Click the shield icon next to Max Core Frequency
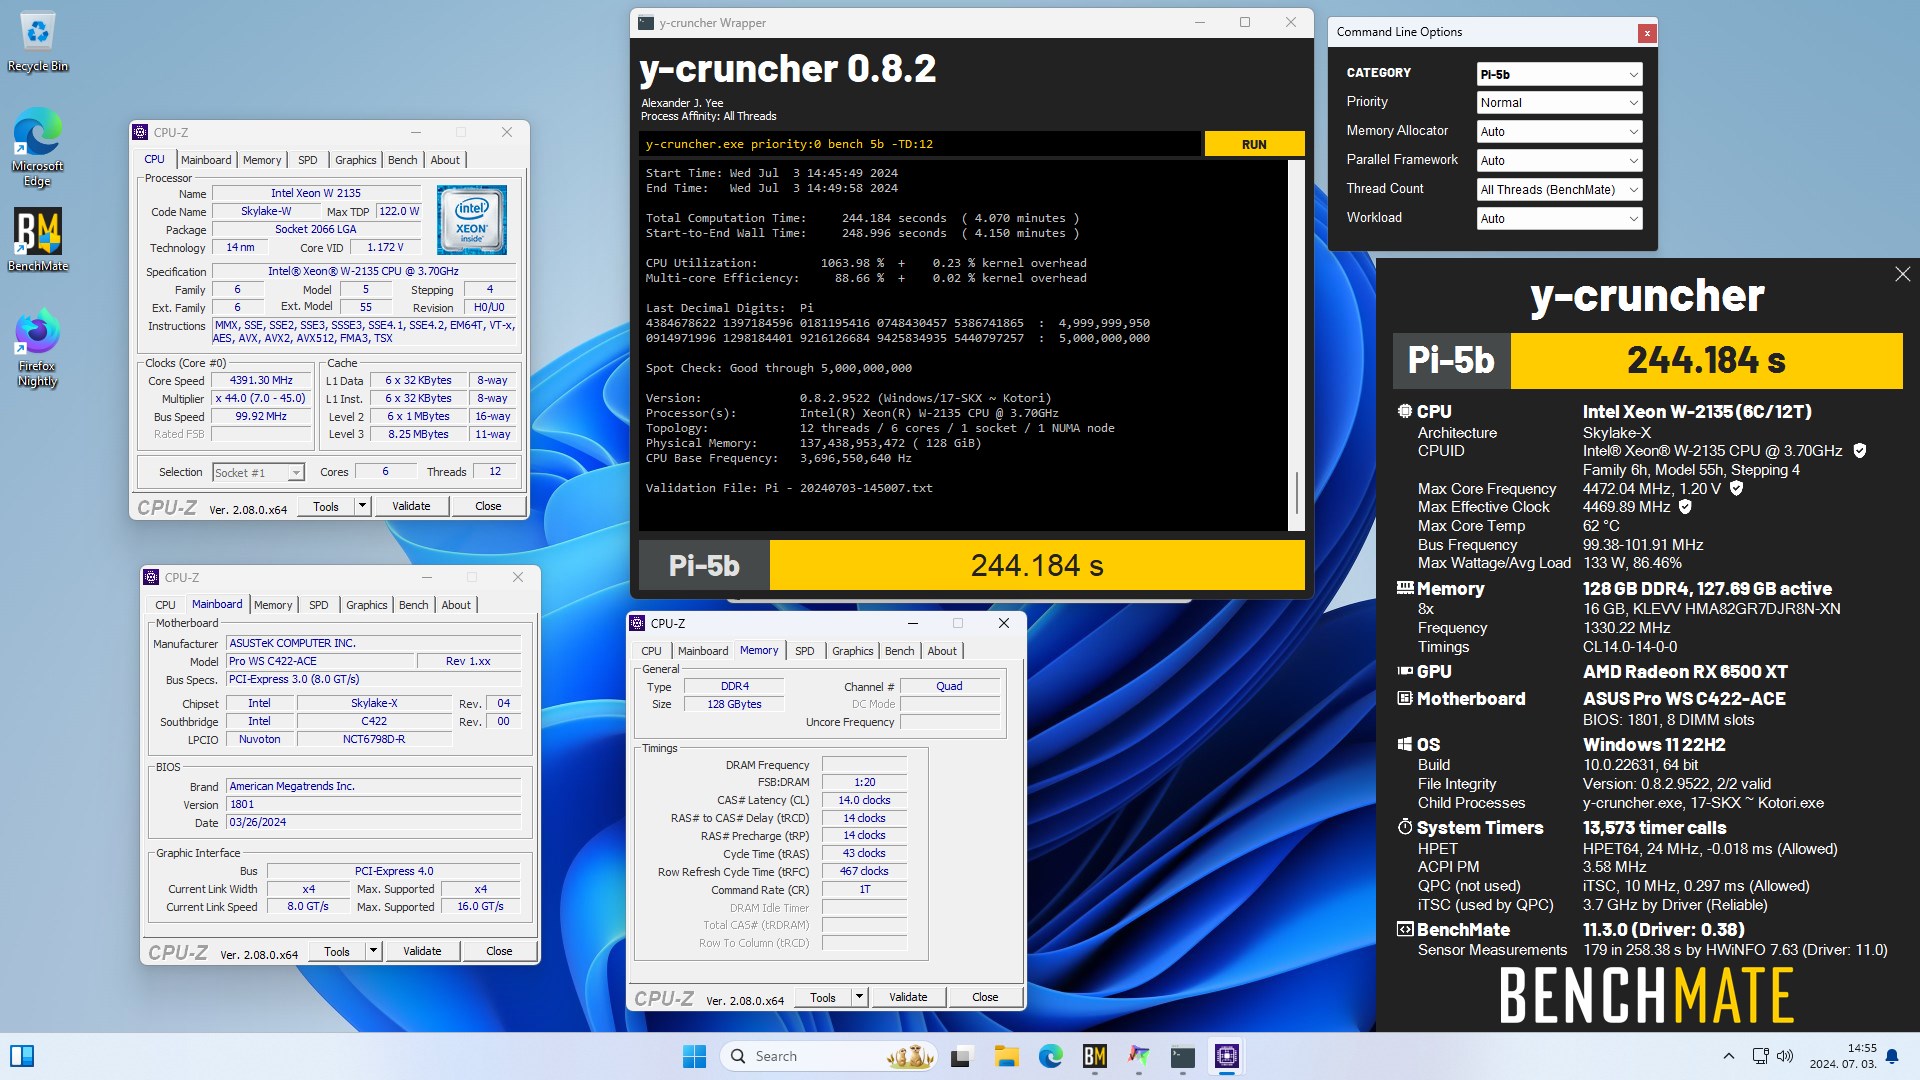Screen dimensions: 1920x1080 (1736, 488)
